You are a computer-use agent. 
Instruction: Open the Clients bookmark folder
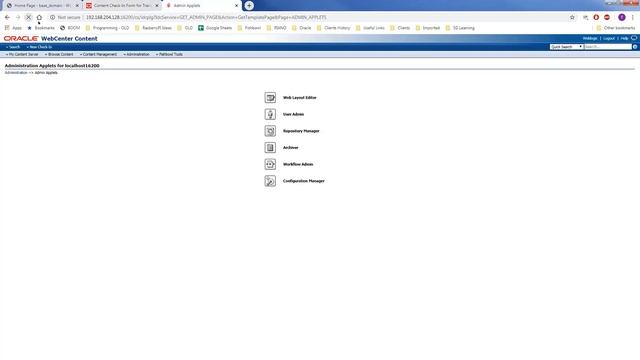400,28
